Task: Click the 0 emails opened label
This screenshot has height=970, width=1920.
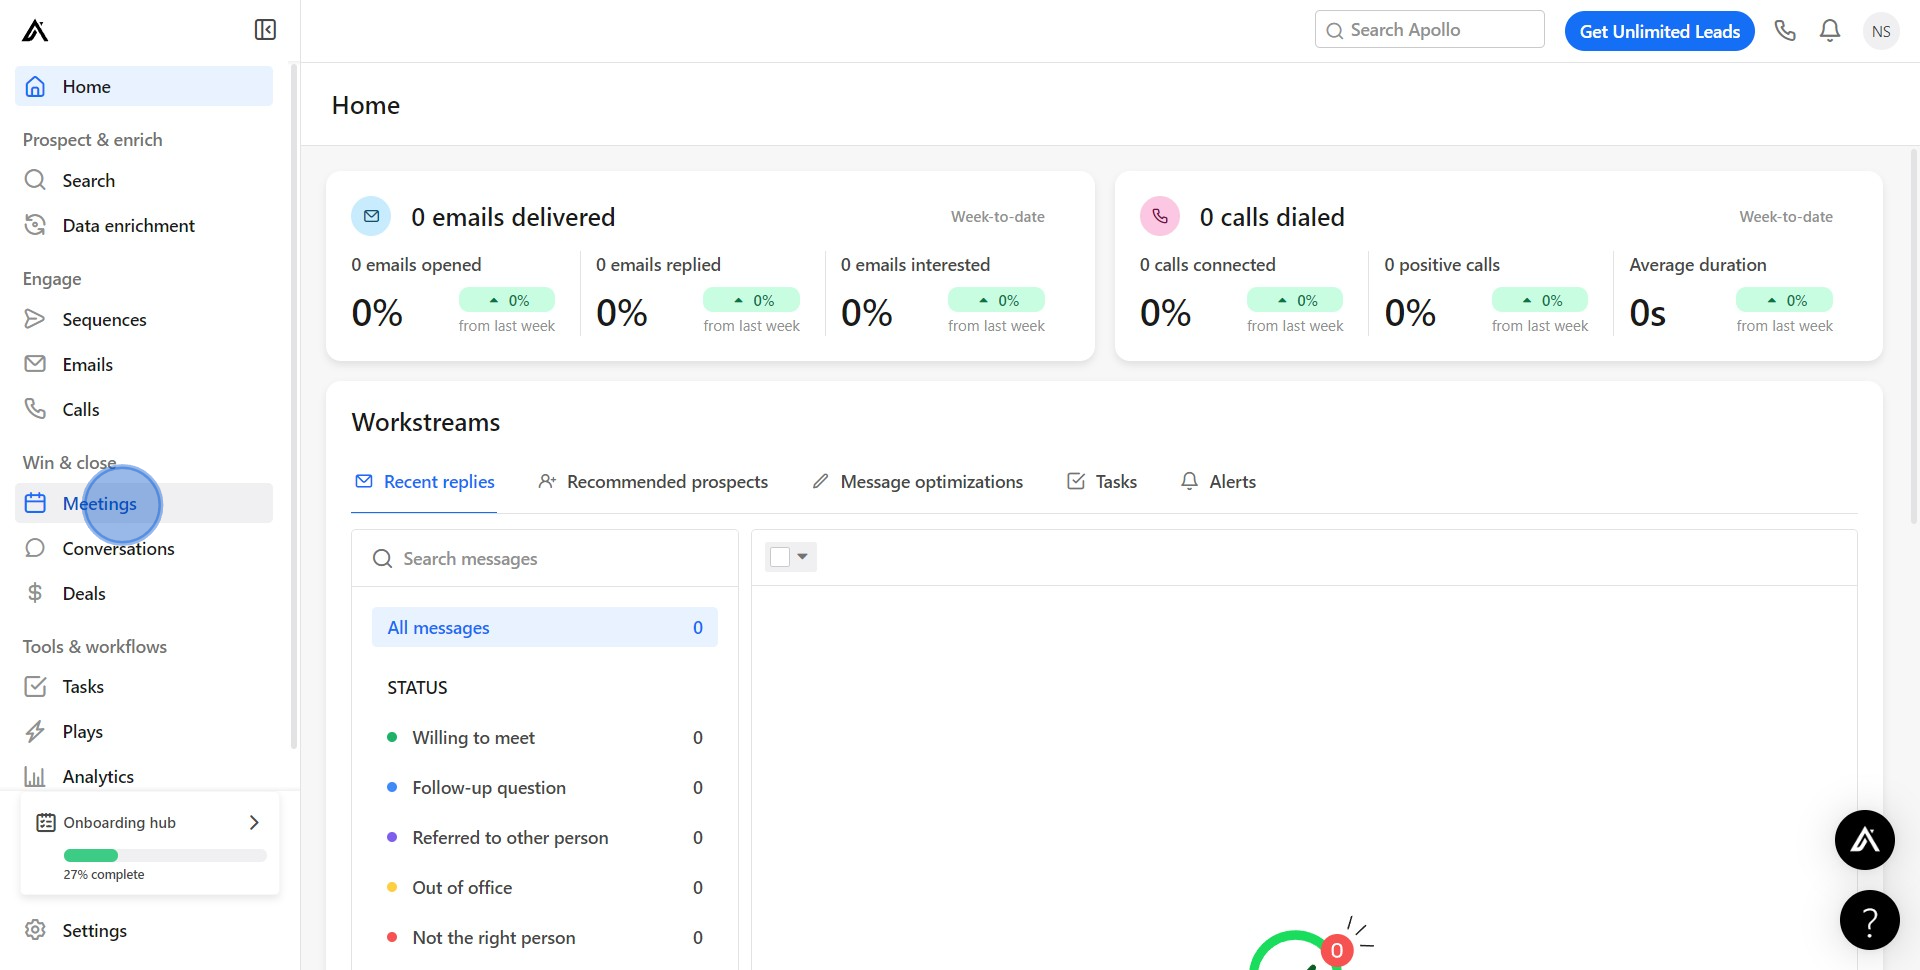Action: pyautogui.click(x=416, y=264)
